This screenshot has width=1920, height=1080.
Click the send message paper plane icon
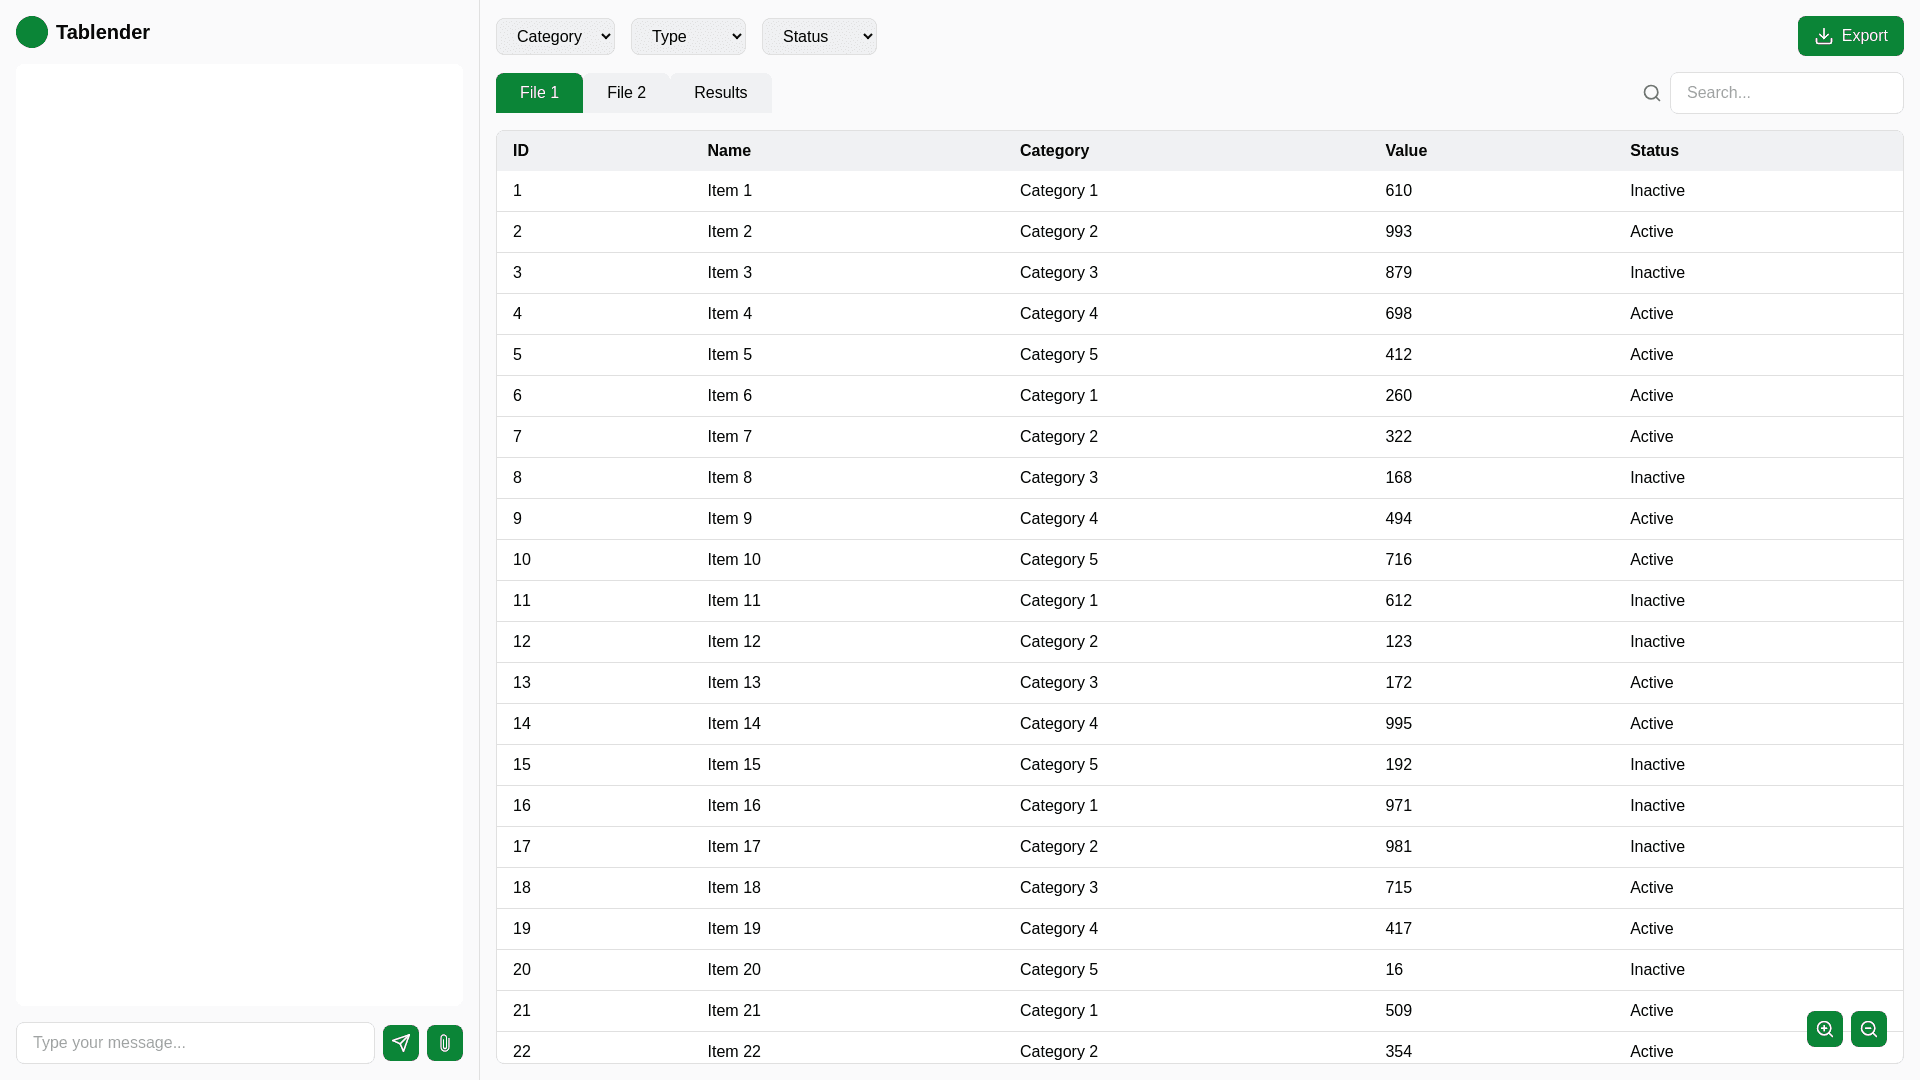coord(401,1043)
